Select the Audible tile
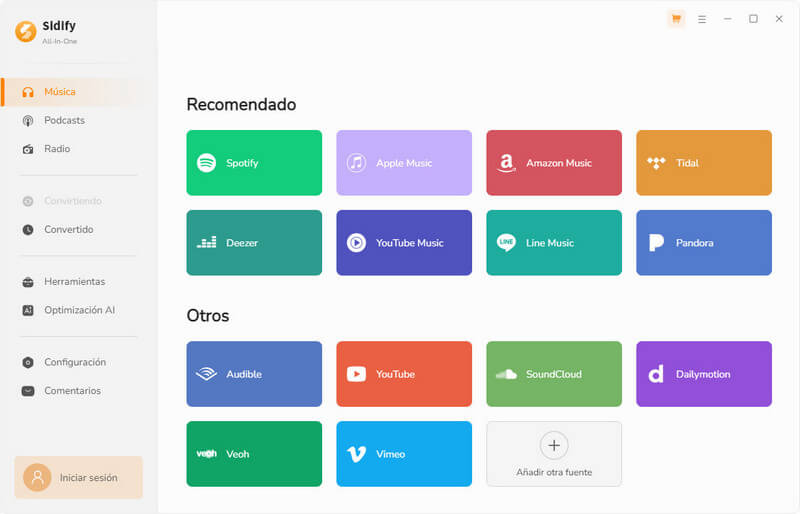Screen dimensions: 800x514 click(254, 374)
